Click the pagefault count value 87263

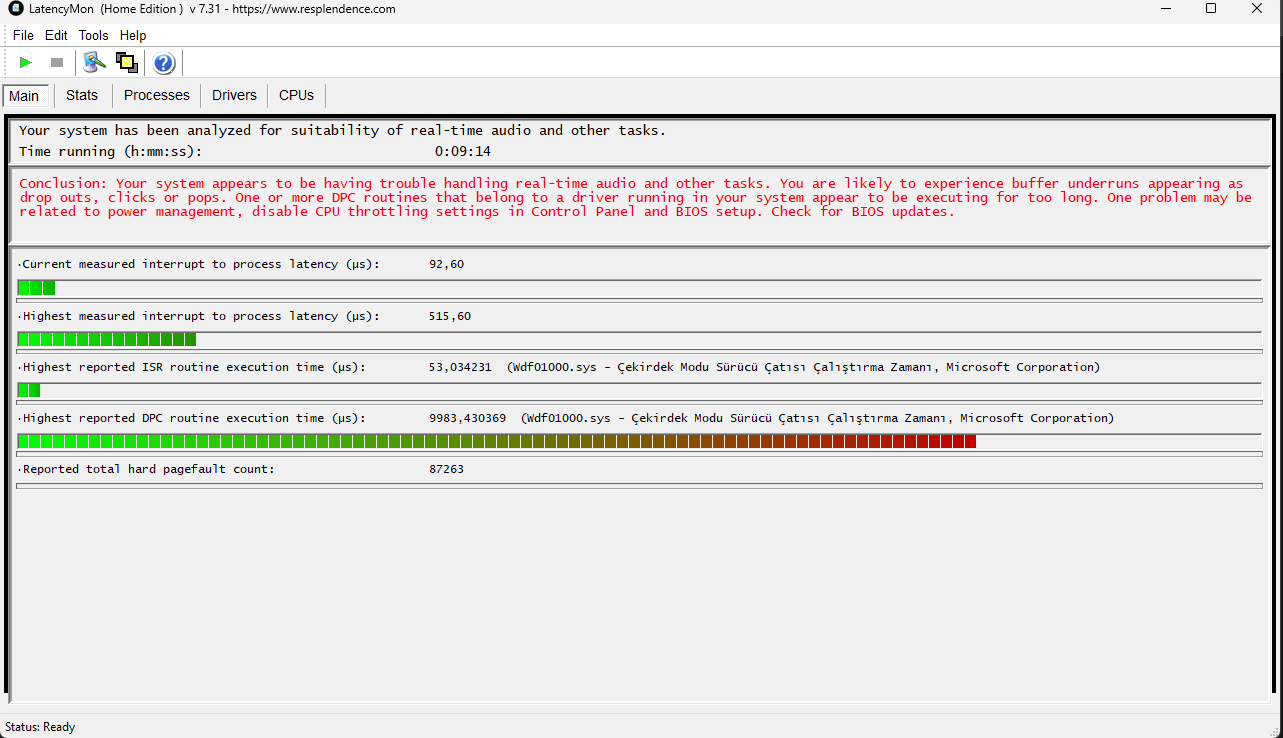pos(446,469)
